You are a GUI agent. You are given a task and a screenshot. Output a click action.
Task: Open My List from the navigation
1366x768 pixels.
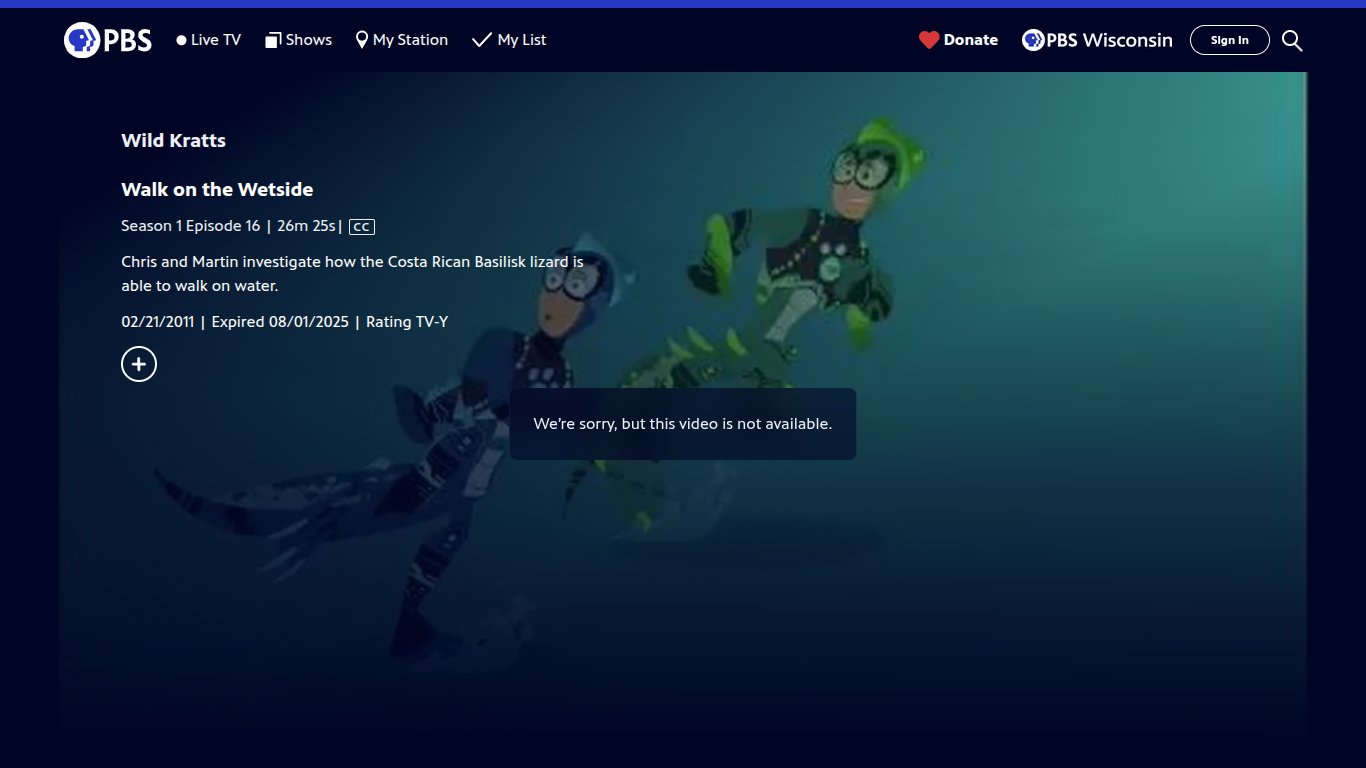509,40
